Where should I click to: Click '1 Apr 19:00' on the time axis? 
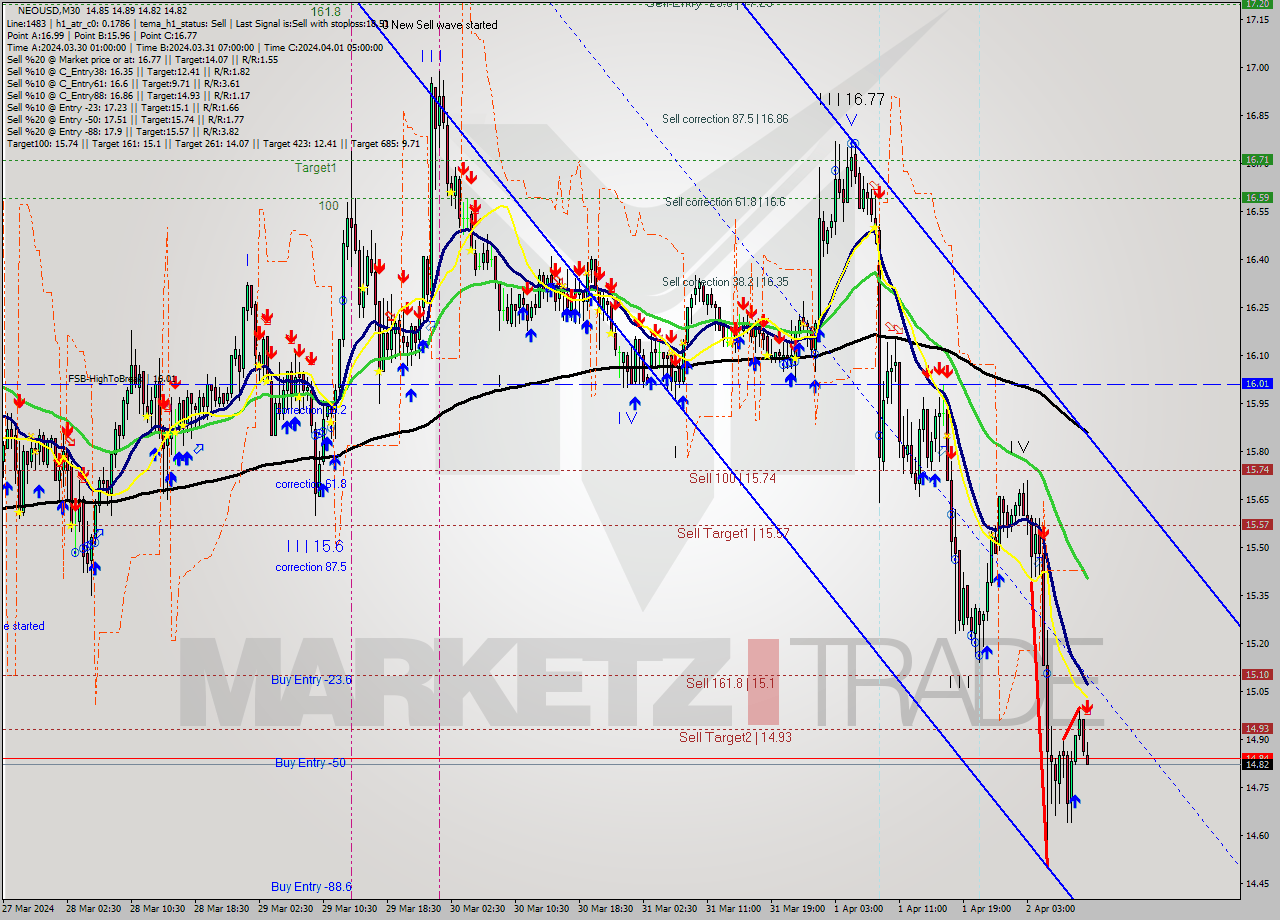[x=989, y=909]
